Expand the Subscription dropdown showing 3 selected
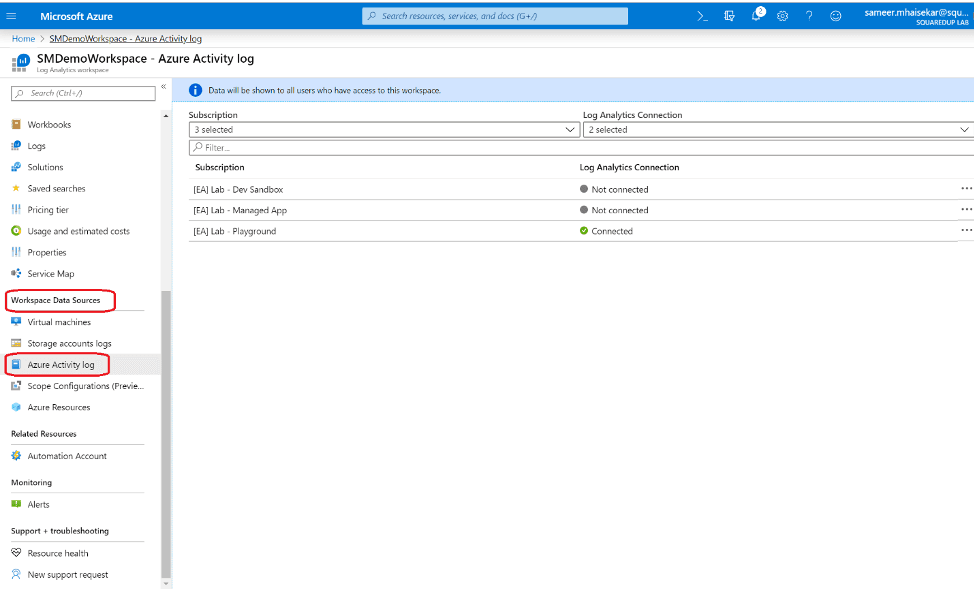Image resolution: width=974 pixels, height=589 pixels. [x=384, y=130]
